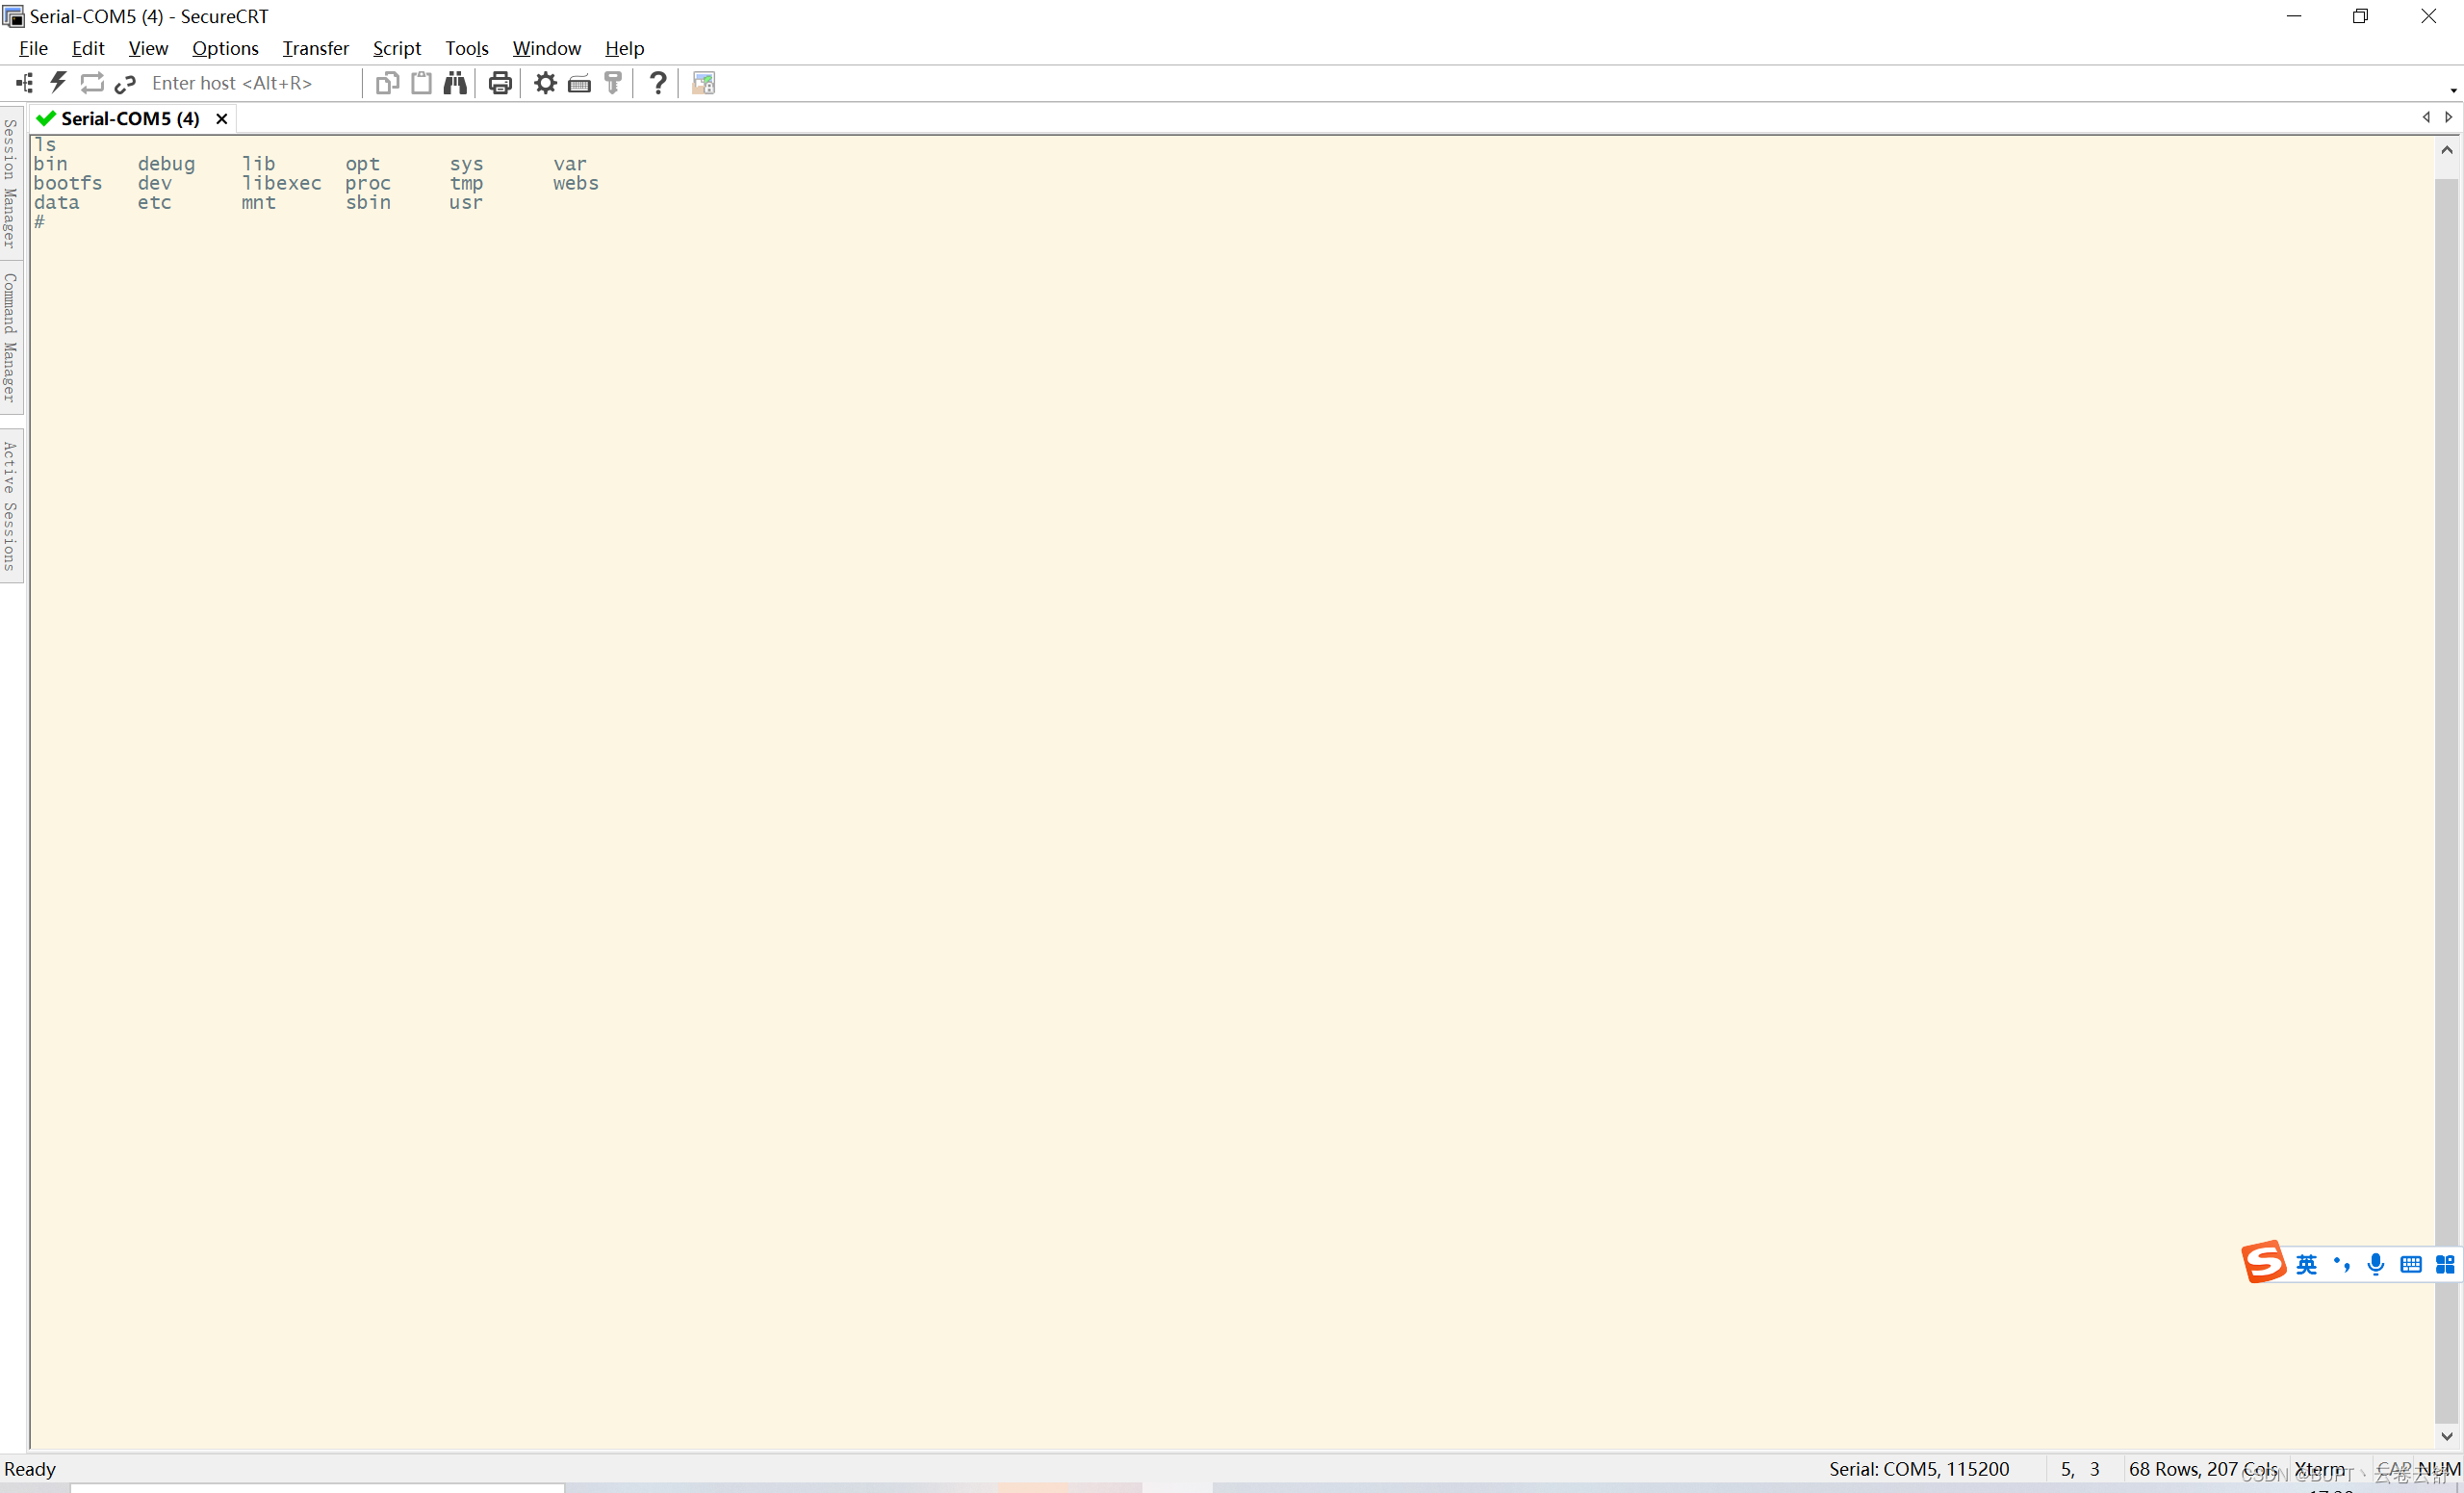The width and height of the screenshot is (2464, 1493).
Task: Click the 'Ready' status bar text
Action: click(30, 1468)
